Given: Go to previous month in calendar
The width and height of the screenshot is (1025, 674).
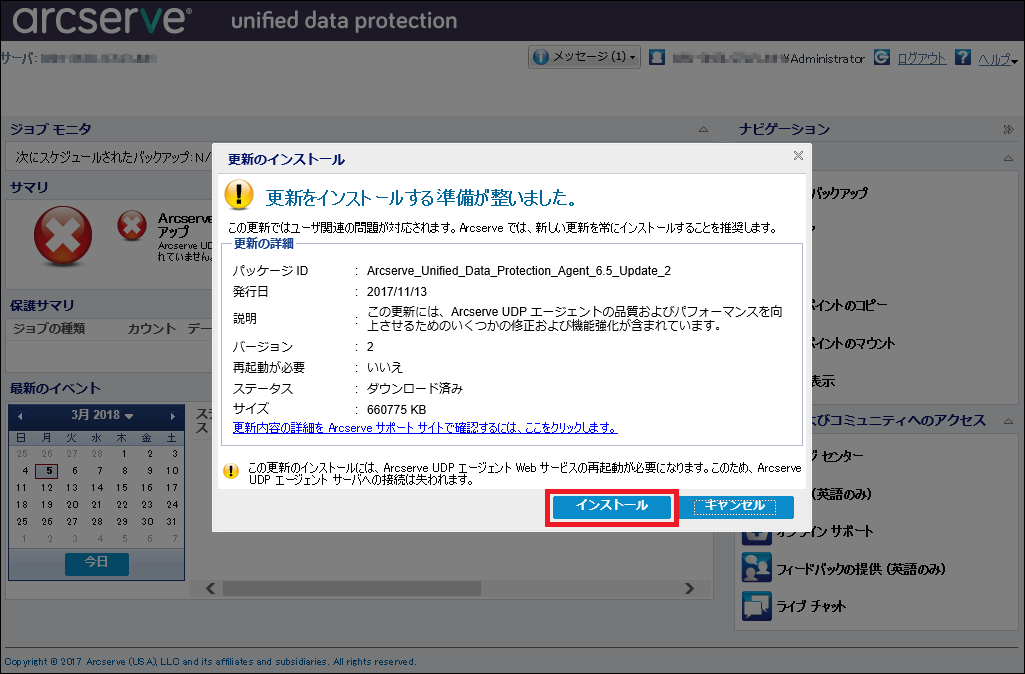Looking at the screenshot, I should [x=20, y=416].
